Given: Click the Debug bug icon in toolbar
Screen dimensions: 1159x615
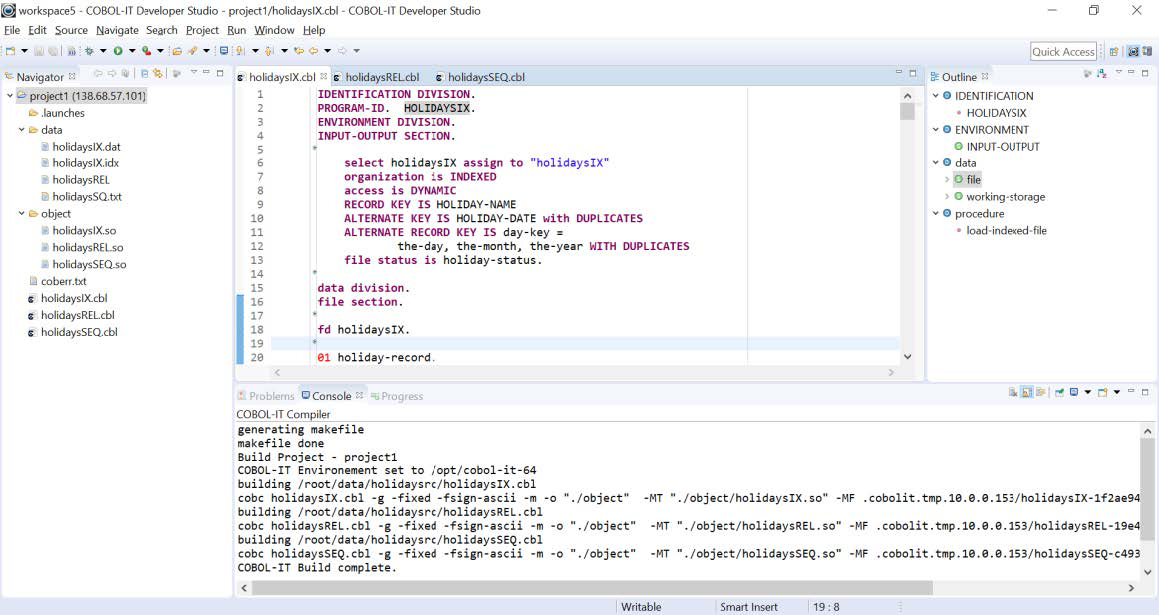Looking at the screenshot, I should [89, 50].
